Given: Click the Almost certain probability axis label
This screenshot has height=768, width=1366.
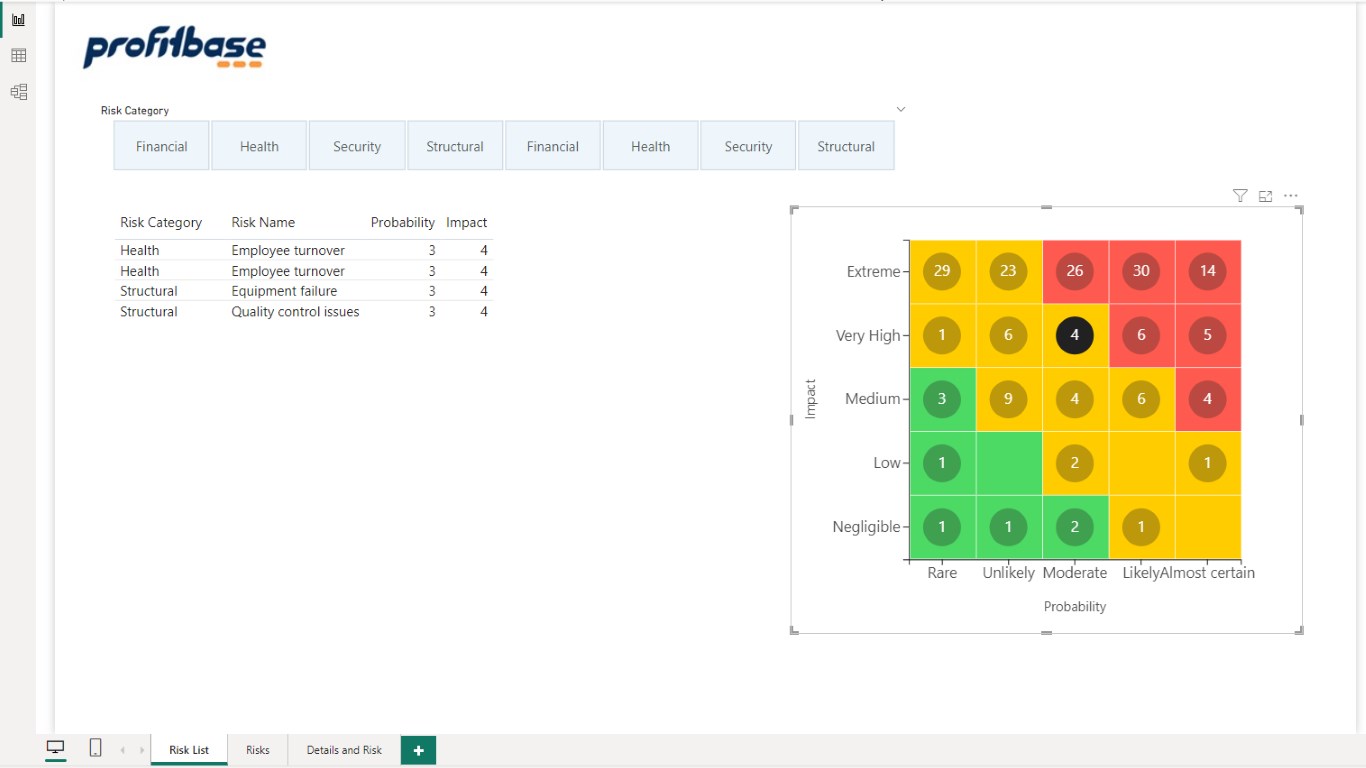Looking at the screenshot, I should [1208, 573].
